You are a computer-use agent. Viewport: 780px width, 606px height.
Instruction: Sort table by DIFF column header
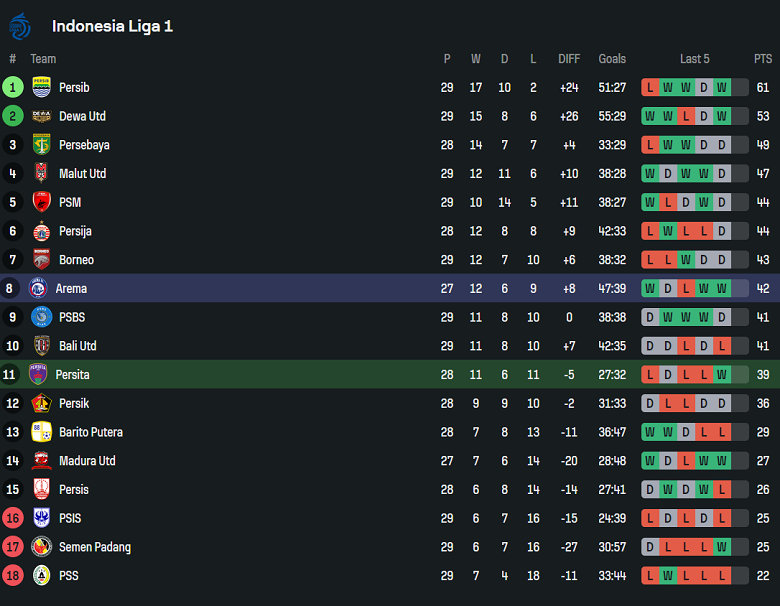pos(569,59)
